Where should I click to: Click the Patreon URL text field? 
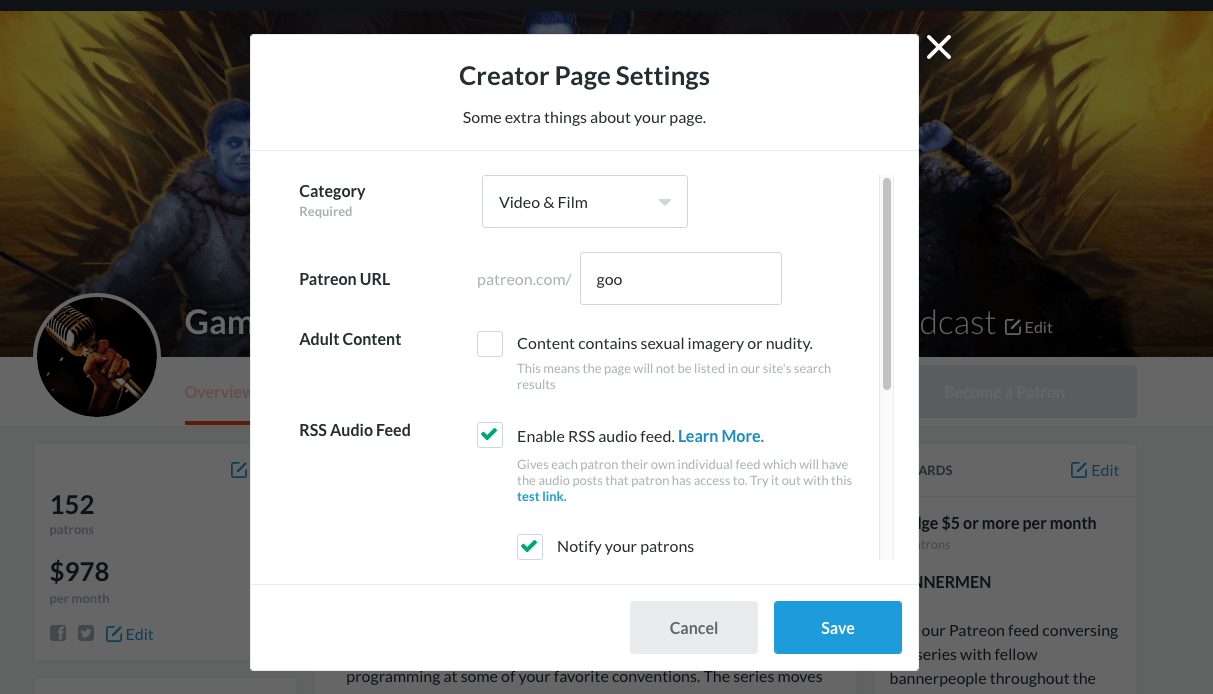tap(680, 279)
